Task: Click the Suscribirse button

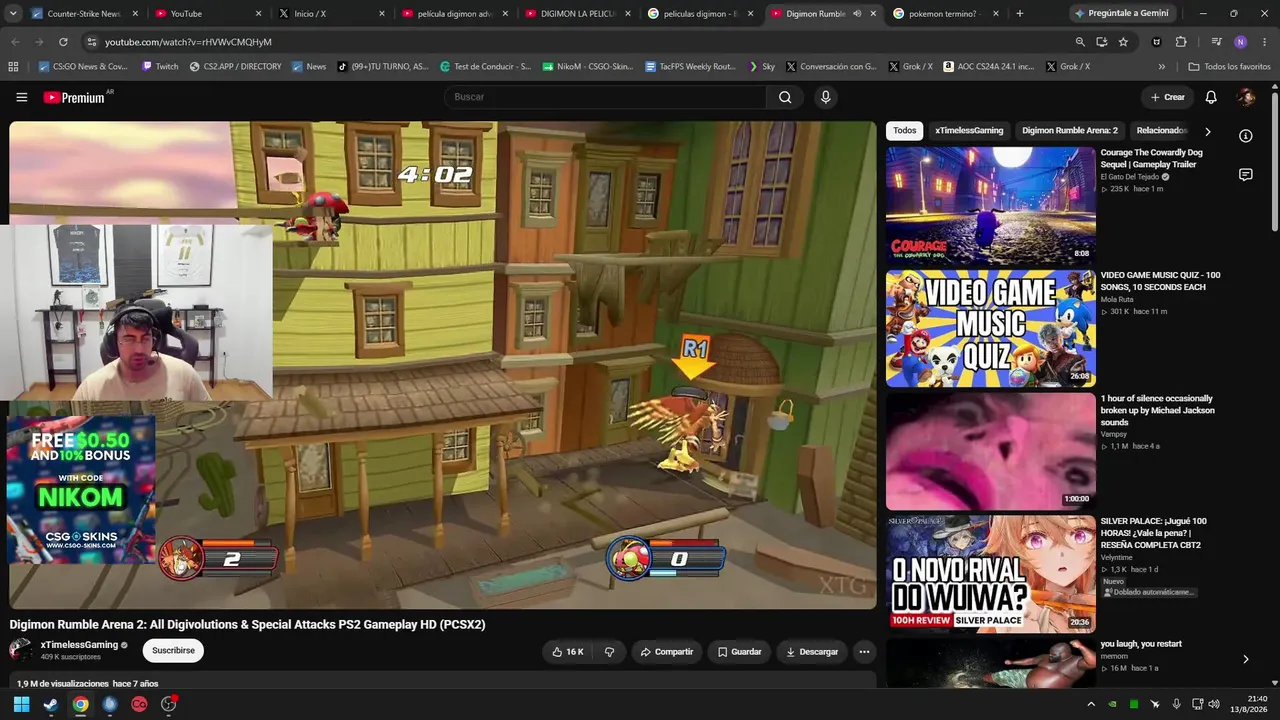Action: point(173,651)
